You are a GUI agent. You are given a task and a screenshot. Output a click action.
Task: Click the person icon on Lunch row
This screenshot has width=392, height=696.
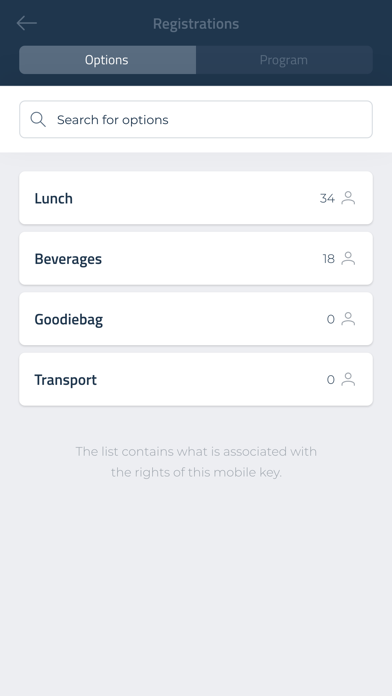pos(348,198)
